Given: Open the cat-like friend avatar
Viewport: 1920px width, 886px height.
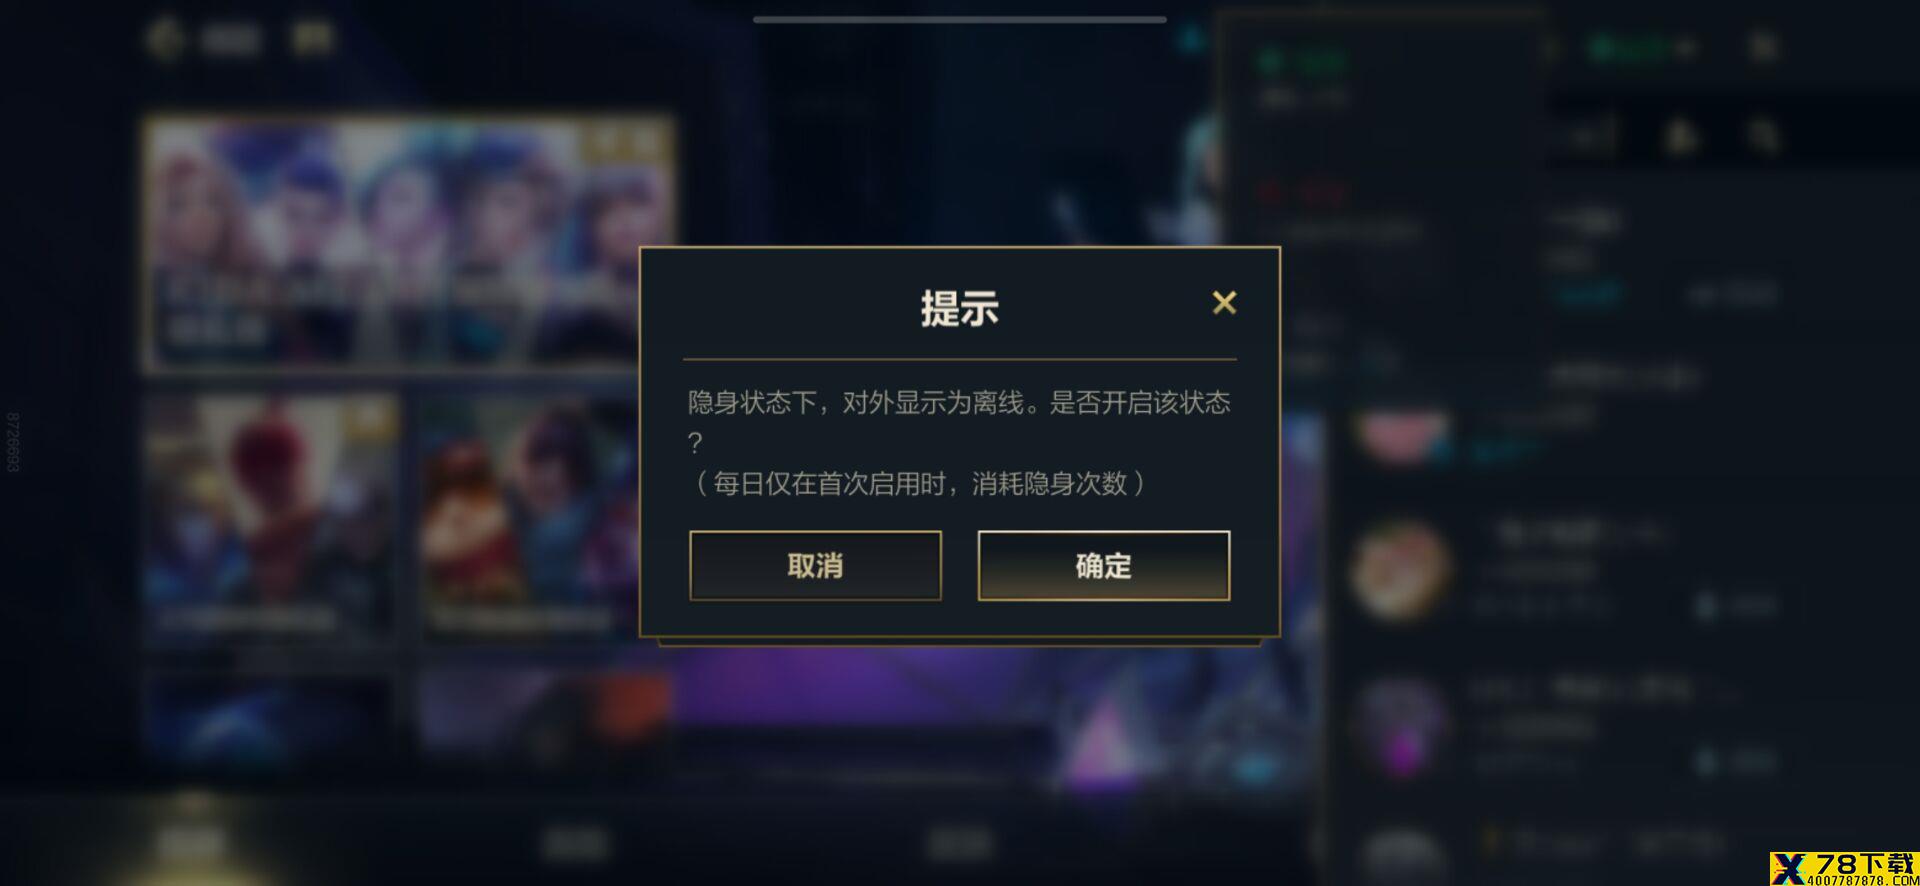Looking at the screenshot, I should click(1400, 570).
